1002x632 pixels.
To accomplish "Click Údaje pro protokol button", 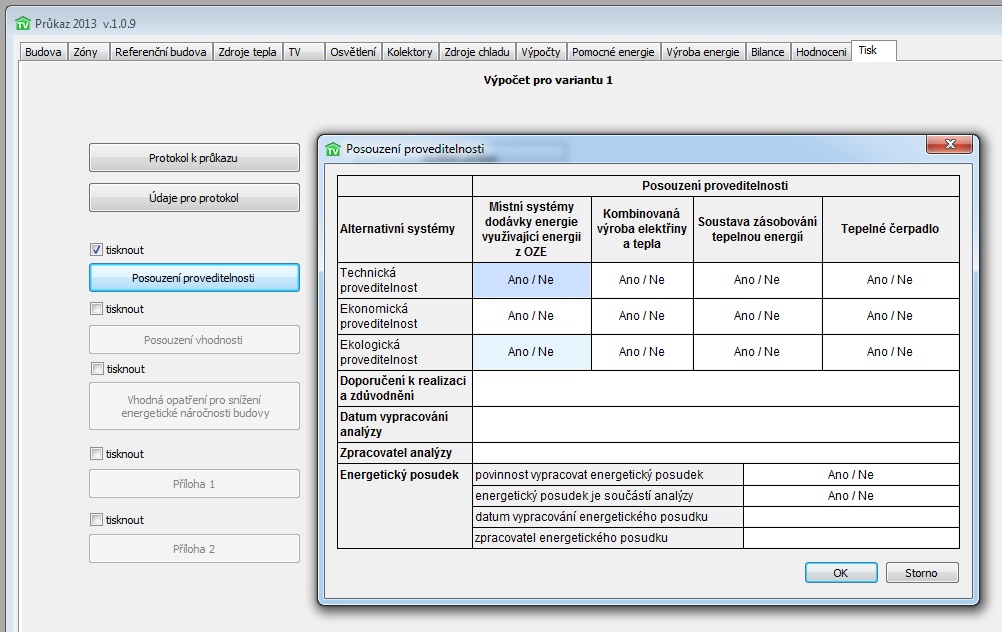I will (194, 198).
